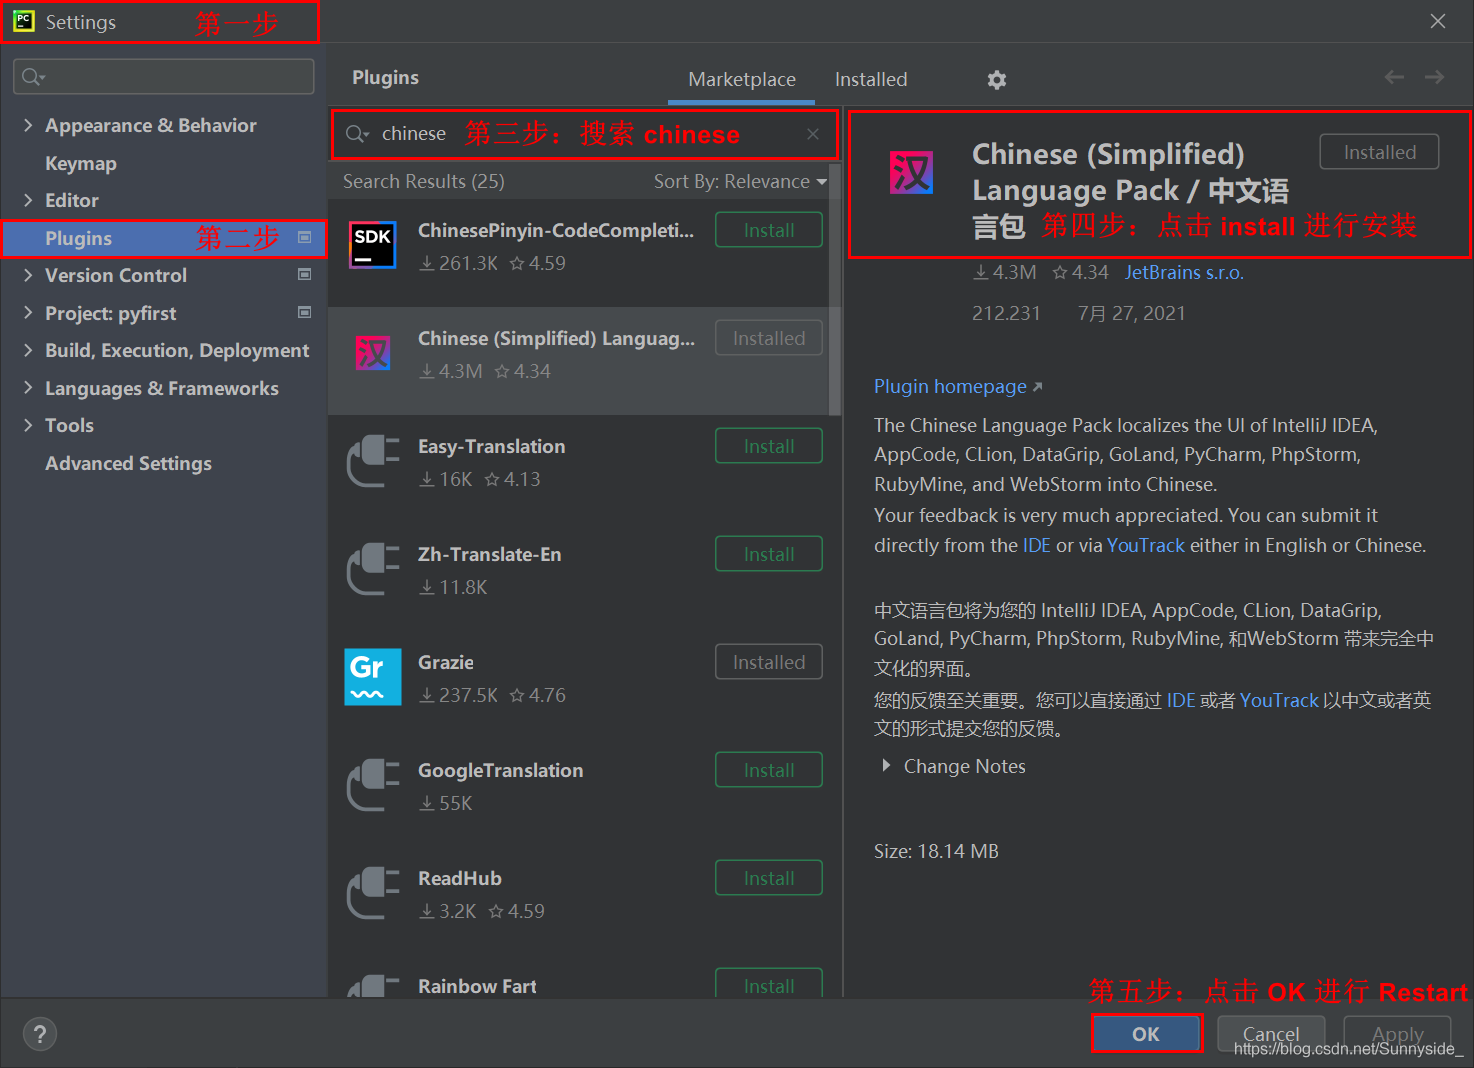
Task: Expand the Appearance & Behavior section
Action: click(28, 125)
